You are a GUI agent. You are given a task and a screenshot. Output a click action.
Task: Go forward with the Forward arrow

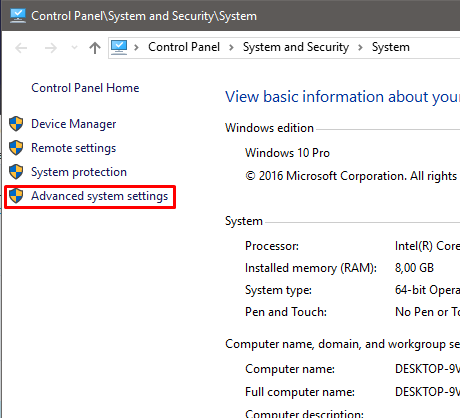tap(51, 48)
